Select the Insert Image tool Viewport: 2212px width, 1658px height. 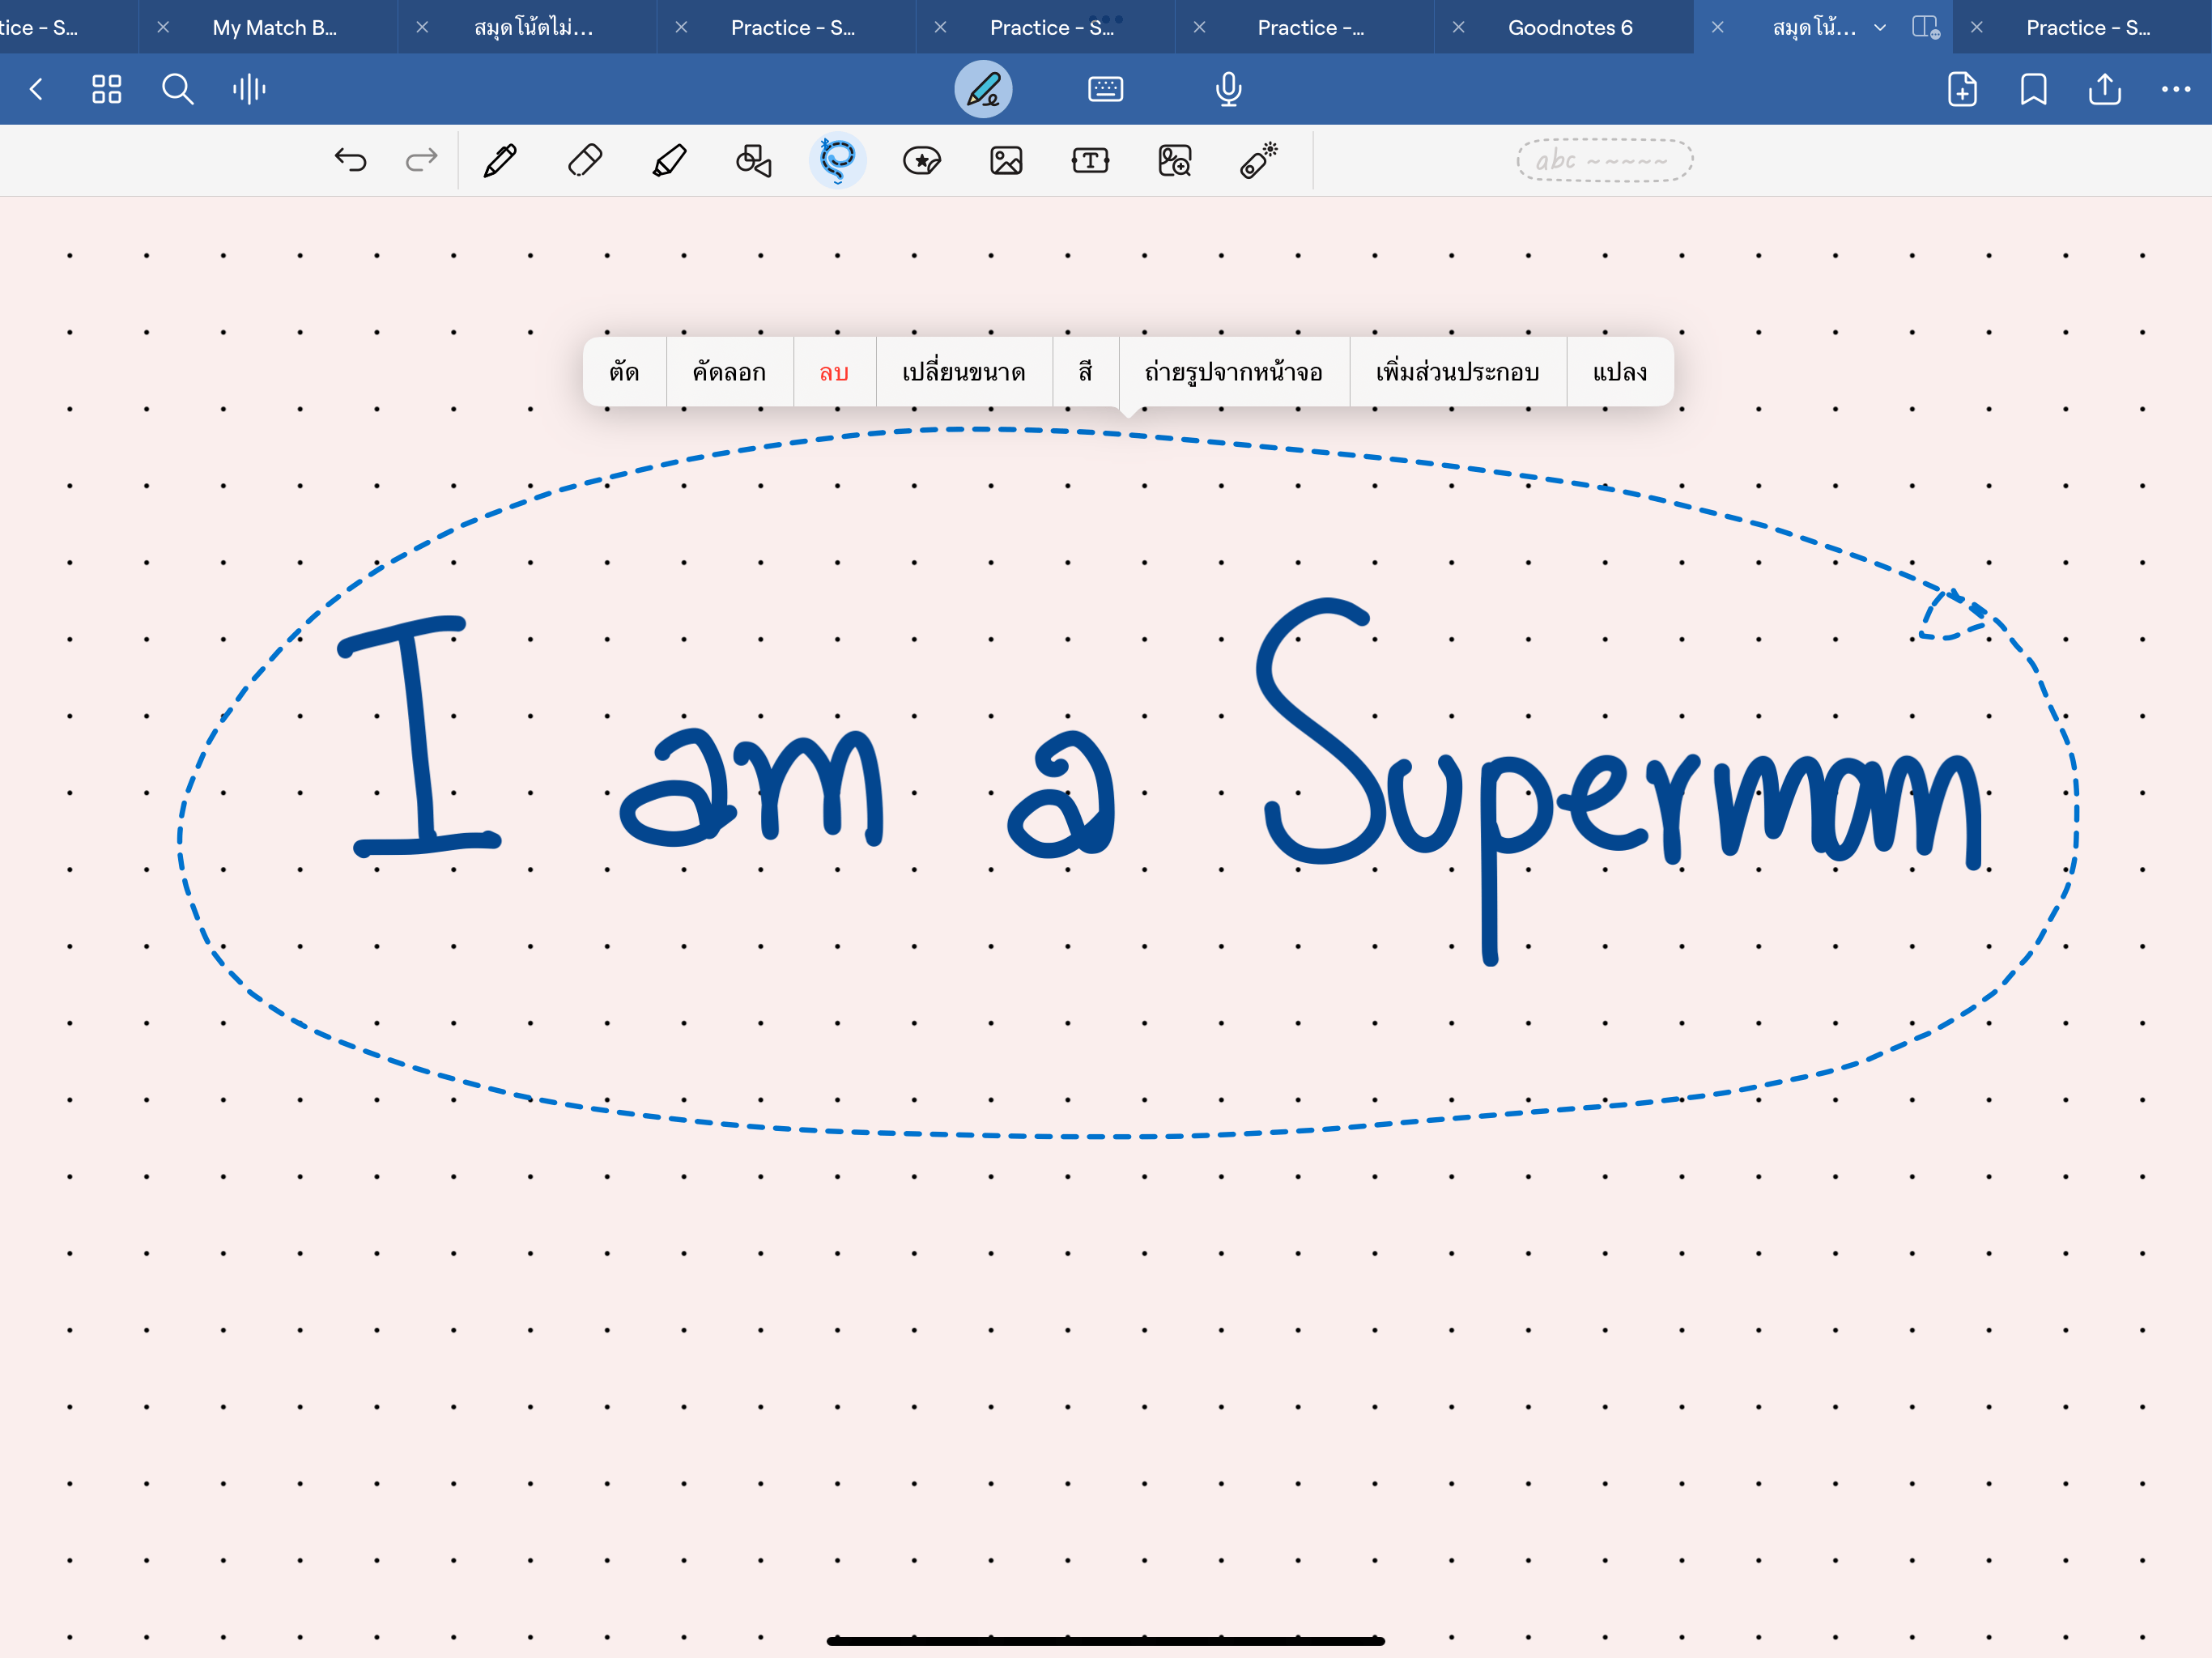[1006, 160]
